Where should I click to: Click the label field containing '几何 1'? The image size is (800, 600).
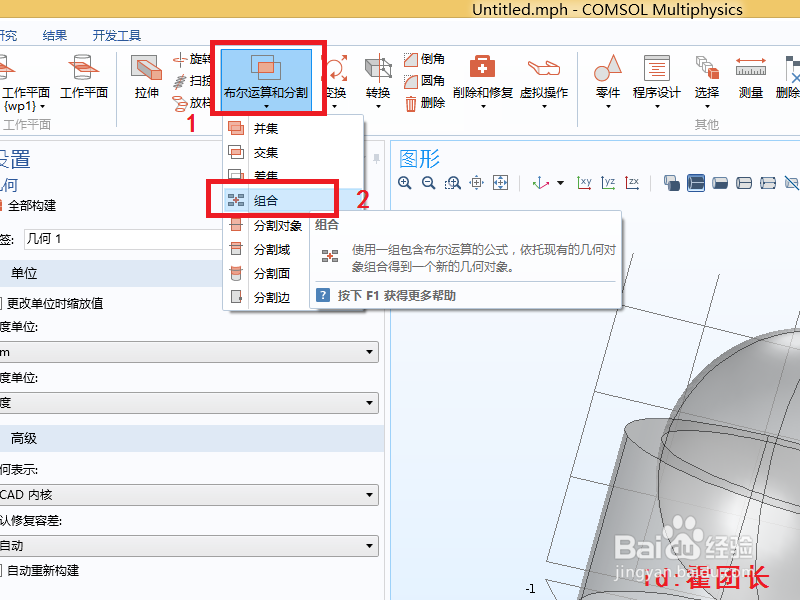coord(123,239)
